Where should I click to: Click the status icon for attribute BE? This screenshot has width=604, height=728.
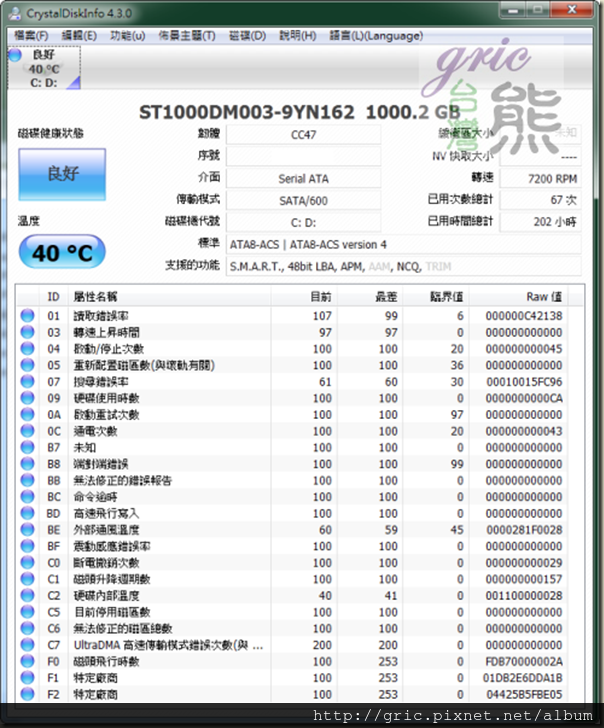27,529
